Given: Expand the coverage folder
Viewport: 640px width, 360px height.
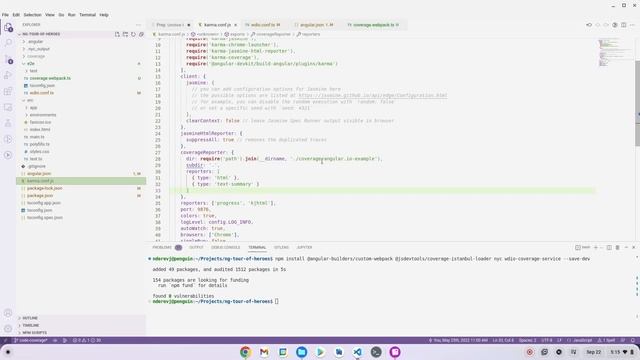Looking at the screenshot, I should point(81,56).
